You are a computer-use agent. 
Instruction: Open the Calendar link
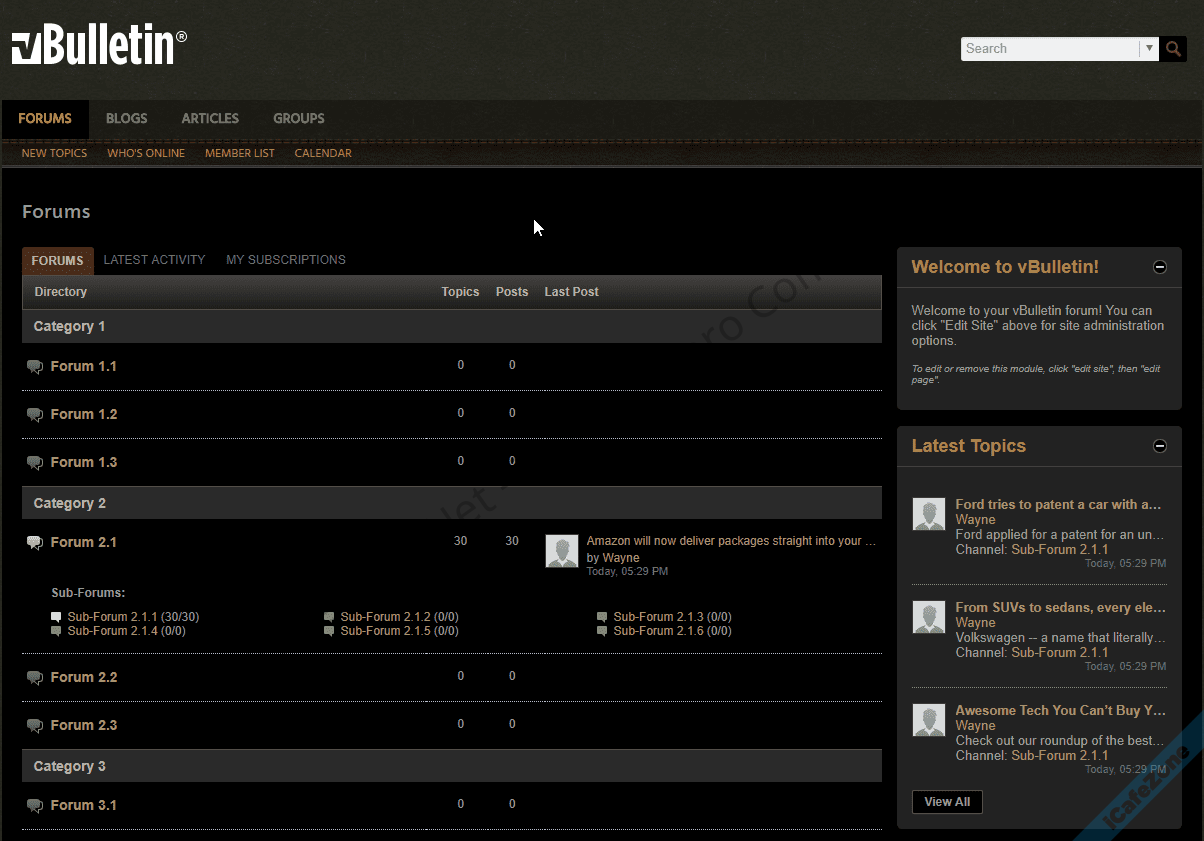coord(323,153)
